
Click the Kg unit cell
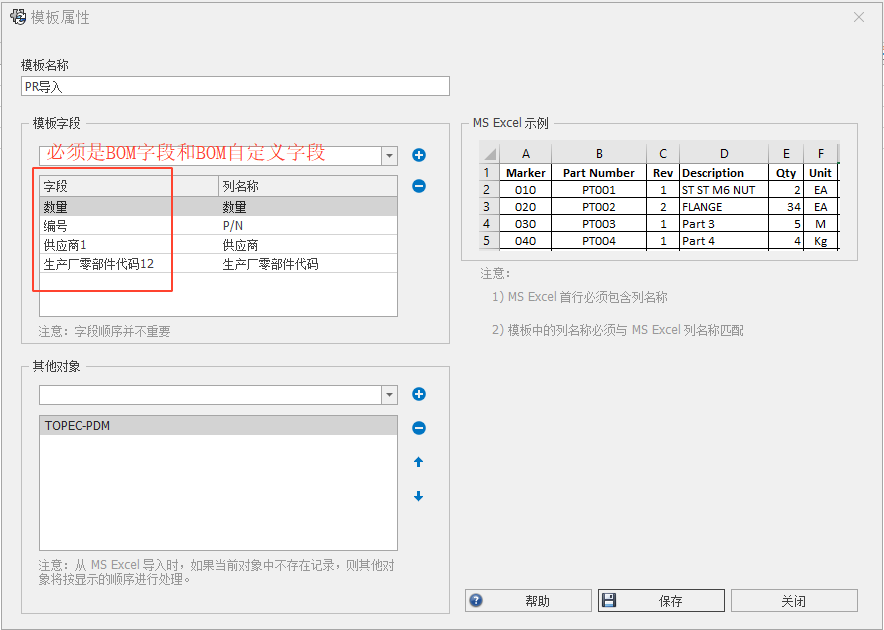[x=821, y=240]
